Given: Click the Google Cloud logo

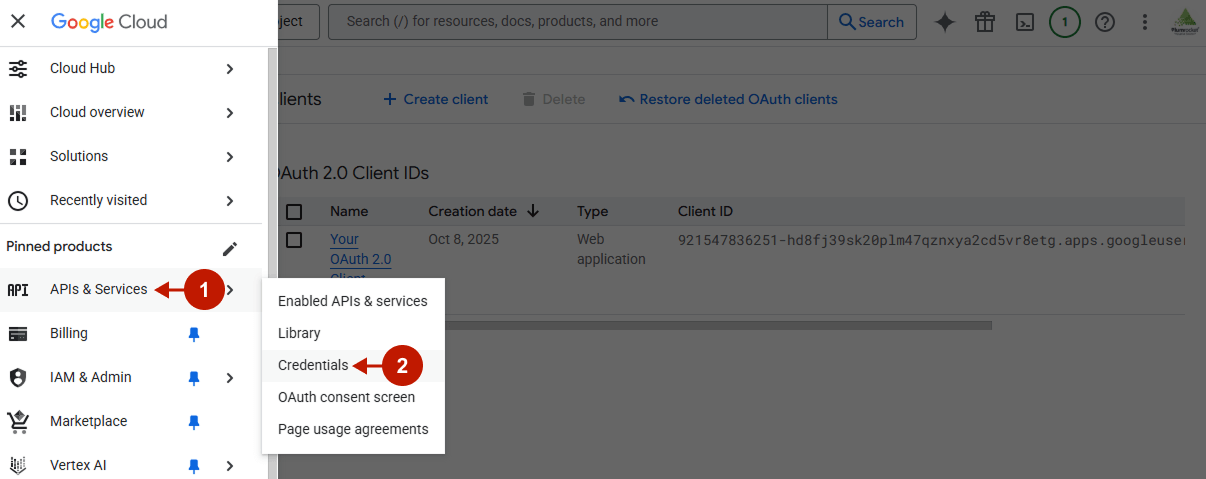Looking at the screenshot, I should (109, 21).
